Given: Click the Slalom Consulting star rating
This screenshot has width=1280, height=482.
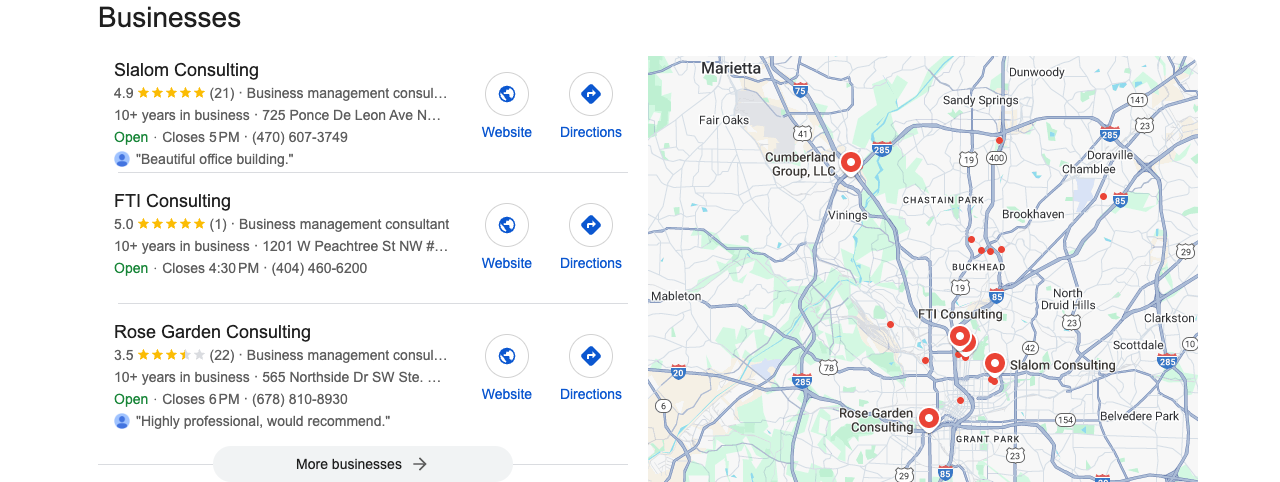Looking at the screenshot, I should coord(171,93).
